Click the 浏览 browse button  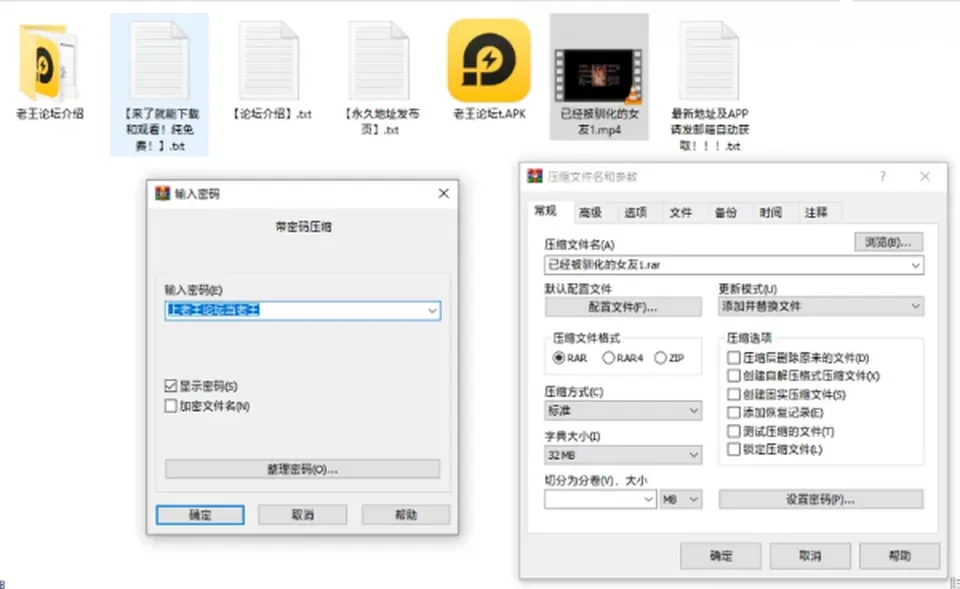[888, 242]
